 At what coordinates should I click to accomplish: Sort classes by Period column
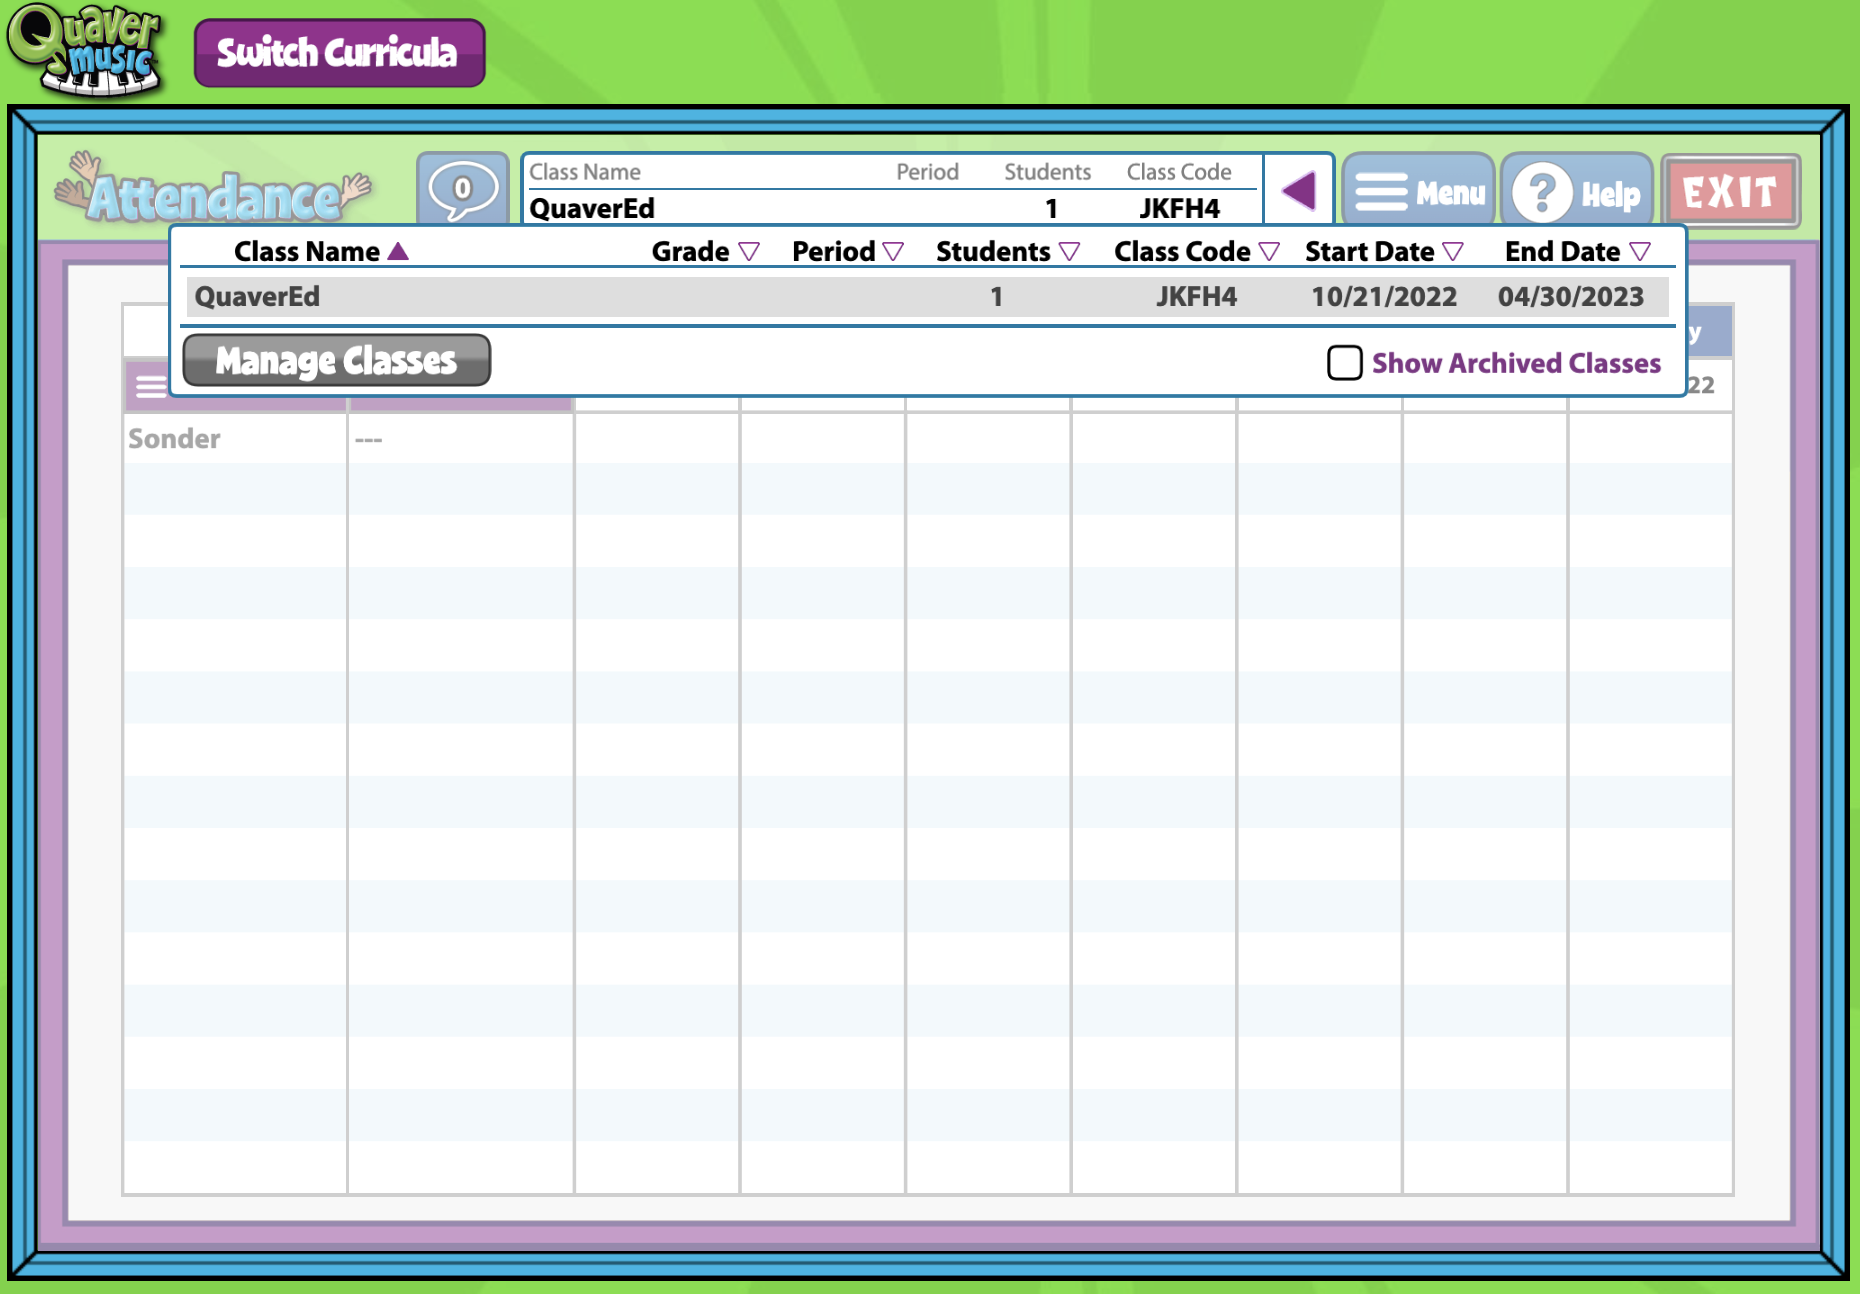(x=848, y=251)
